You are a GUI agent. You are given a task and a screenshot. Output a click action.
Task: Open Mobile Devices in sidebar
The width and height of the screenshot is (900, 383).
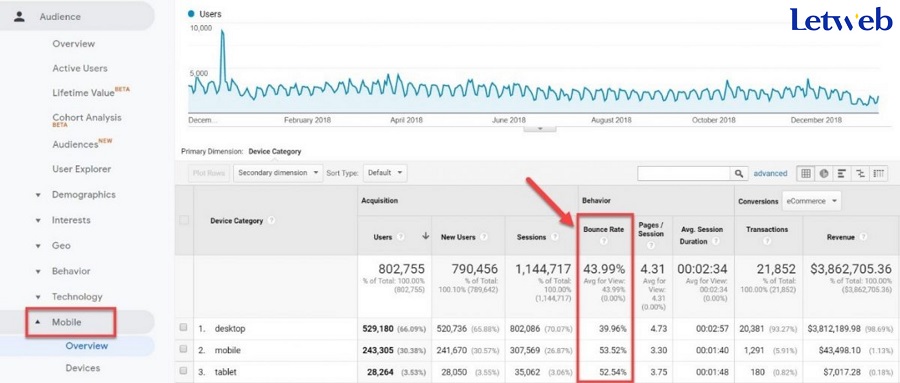(x=83, y=368)
